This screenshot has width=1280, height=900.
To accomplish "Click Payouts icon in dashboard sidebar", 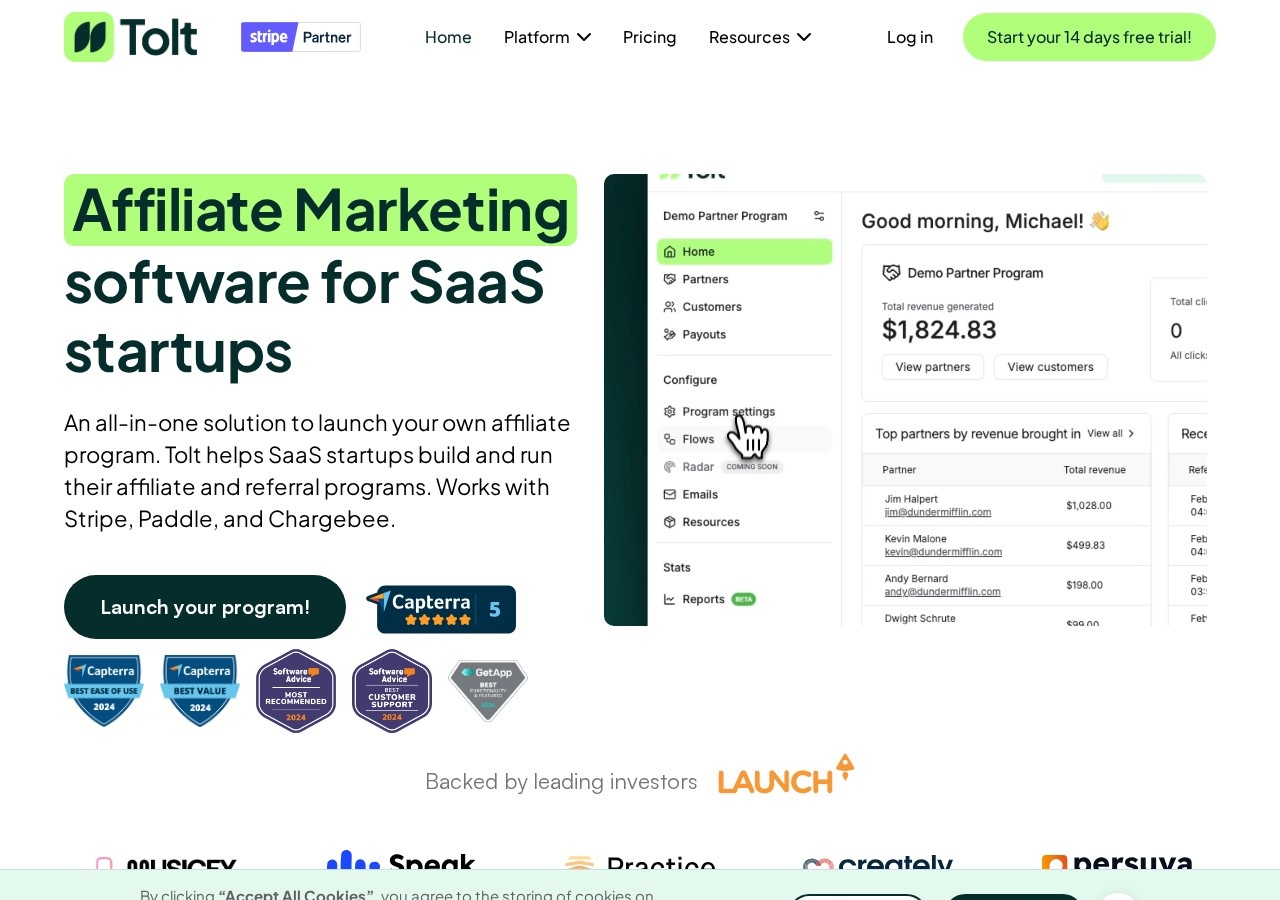I will [x=670, y=334].
